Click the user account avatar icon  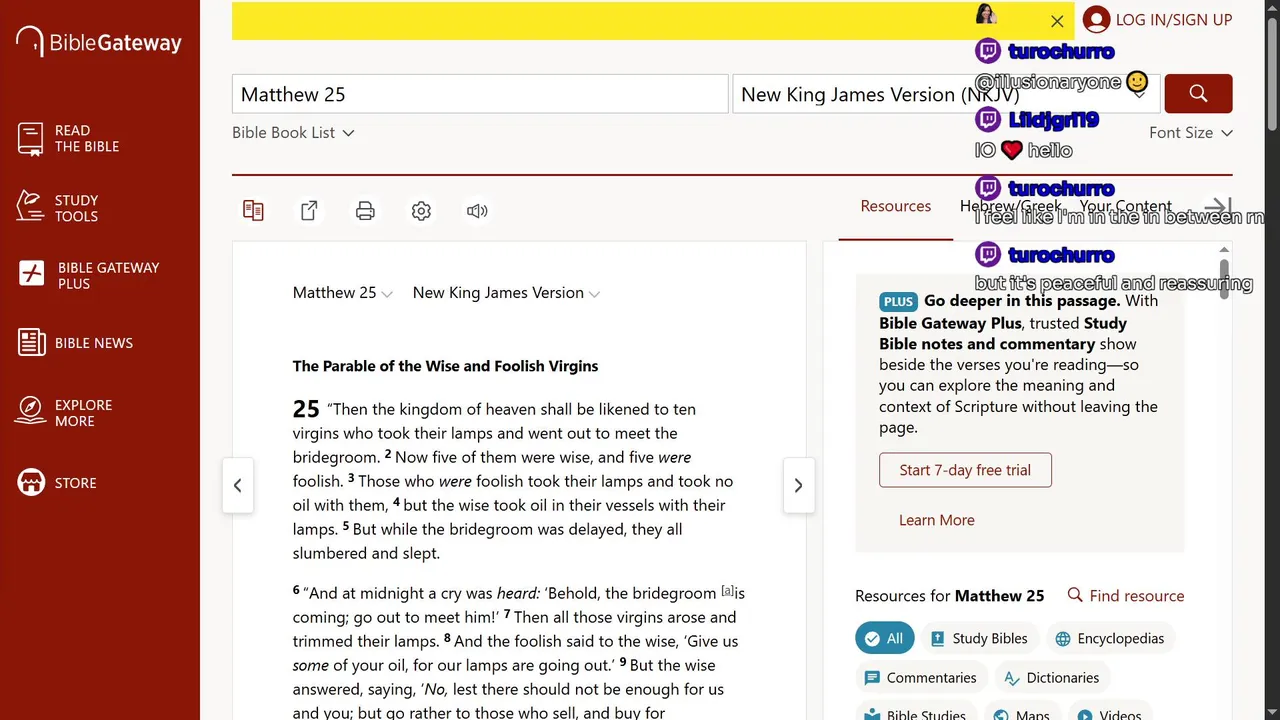pos(1096,20)
